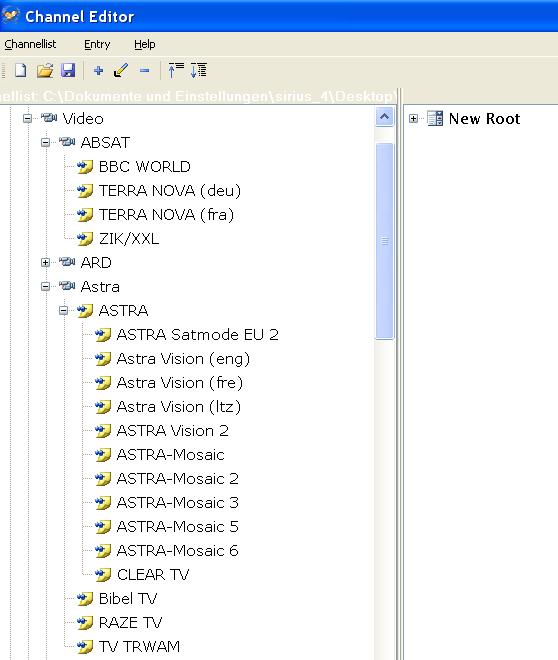Select ASTRA-Mosaic 2 entry
The image size is (558, 660).
(178, 479)
